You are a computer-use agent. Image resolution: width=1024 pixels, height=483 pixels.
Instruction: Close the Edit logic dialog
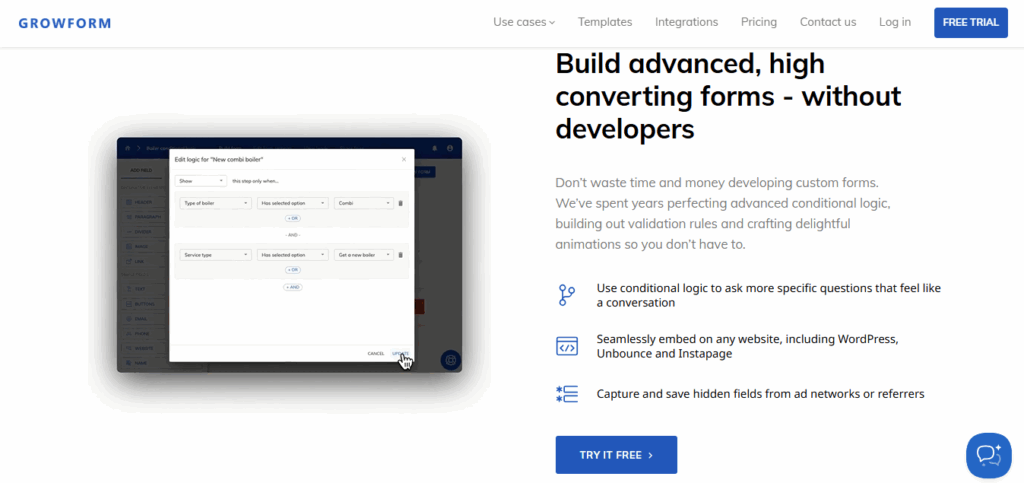pos(404,159)
